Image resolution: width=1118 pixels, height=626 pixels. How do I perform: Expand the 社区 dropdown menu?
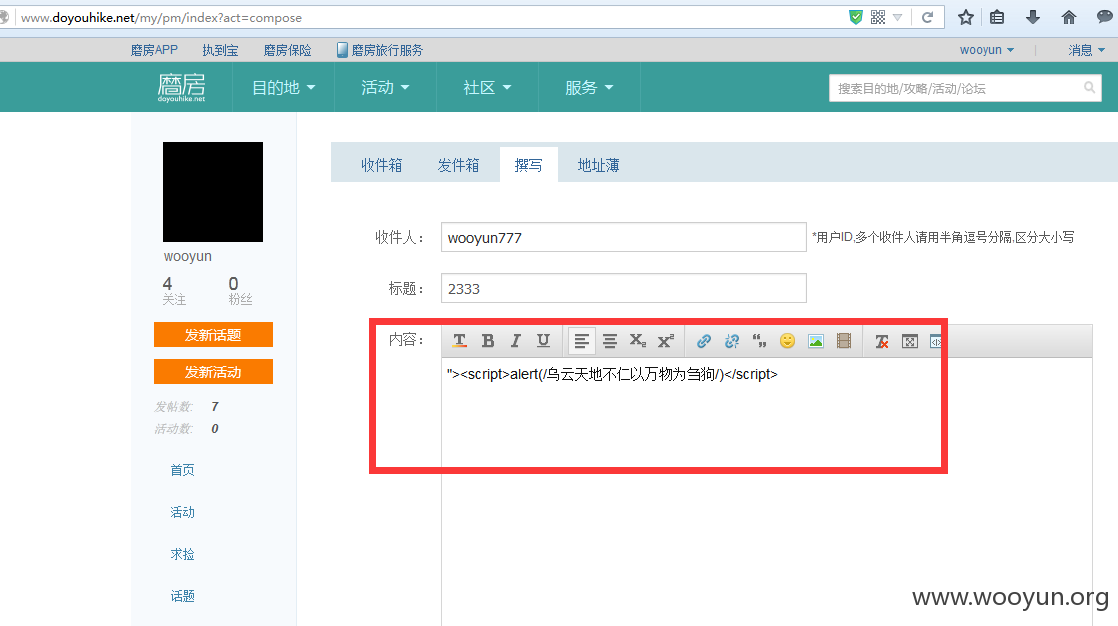click(x=487, y=88)
